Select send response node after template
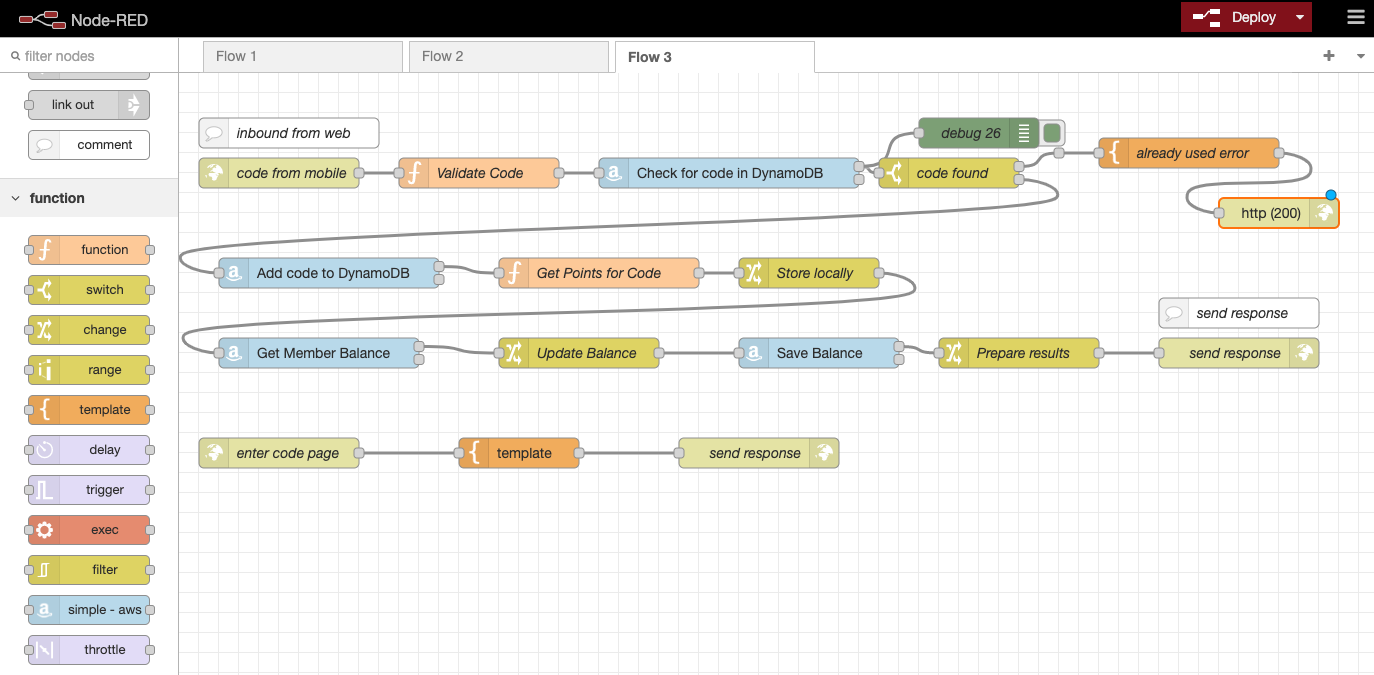The width and height of the screenshot is (1374, 675). click(759, 453)
